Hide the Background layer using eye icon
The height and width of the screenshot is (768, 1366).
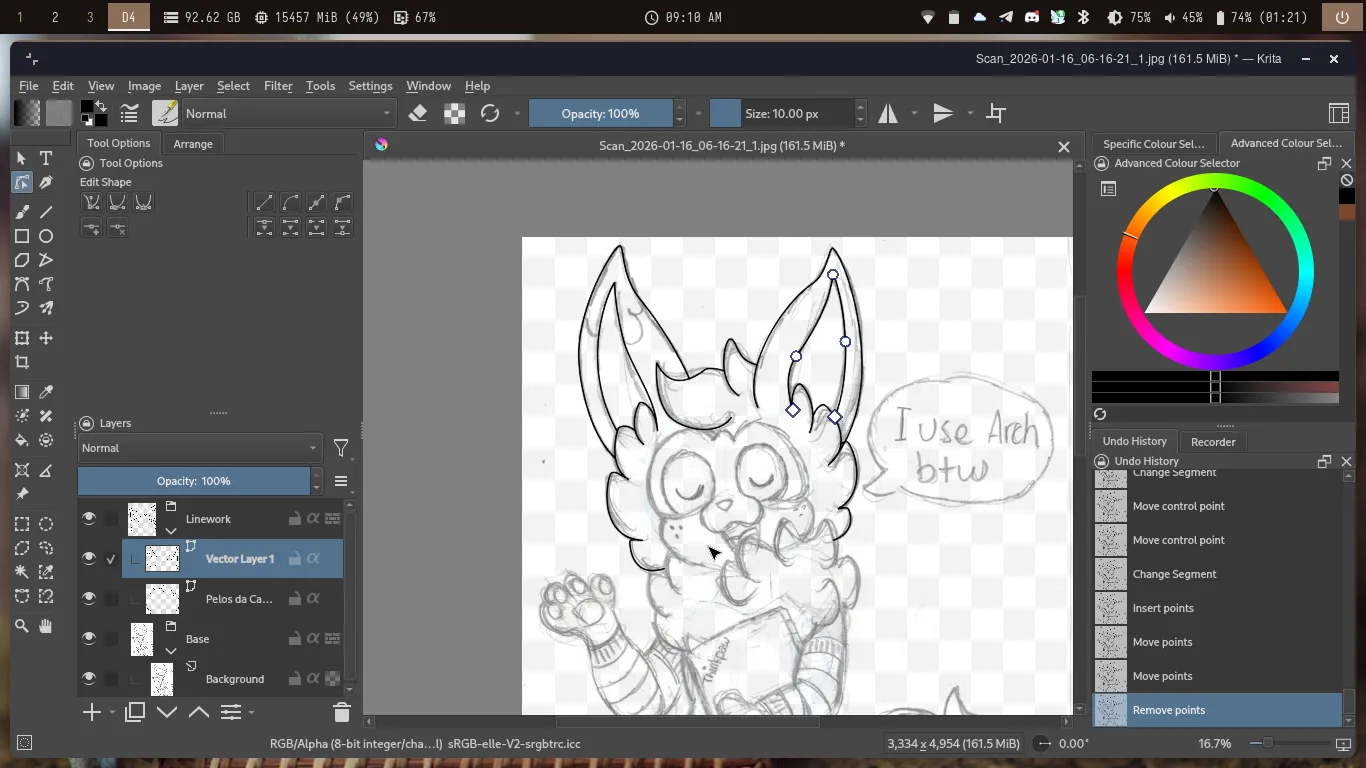89,679
